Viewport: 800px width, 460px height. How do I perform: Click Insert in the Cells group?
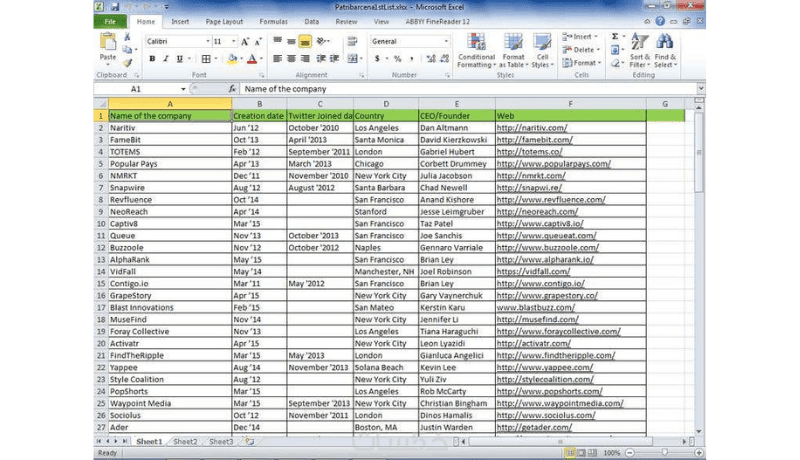point(580,37)
